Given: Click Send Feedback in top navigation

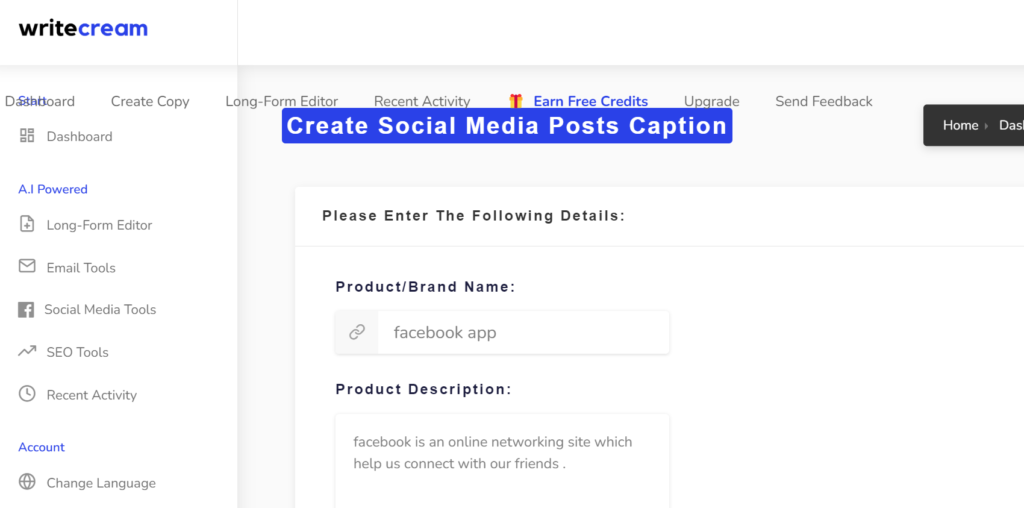Looking at the screenshot, I should (x=823, y=101).
